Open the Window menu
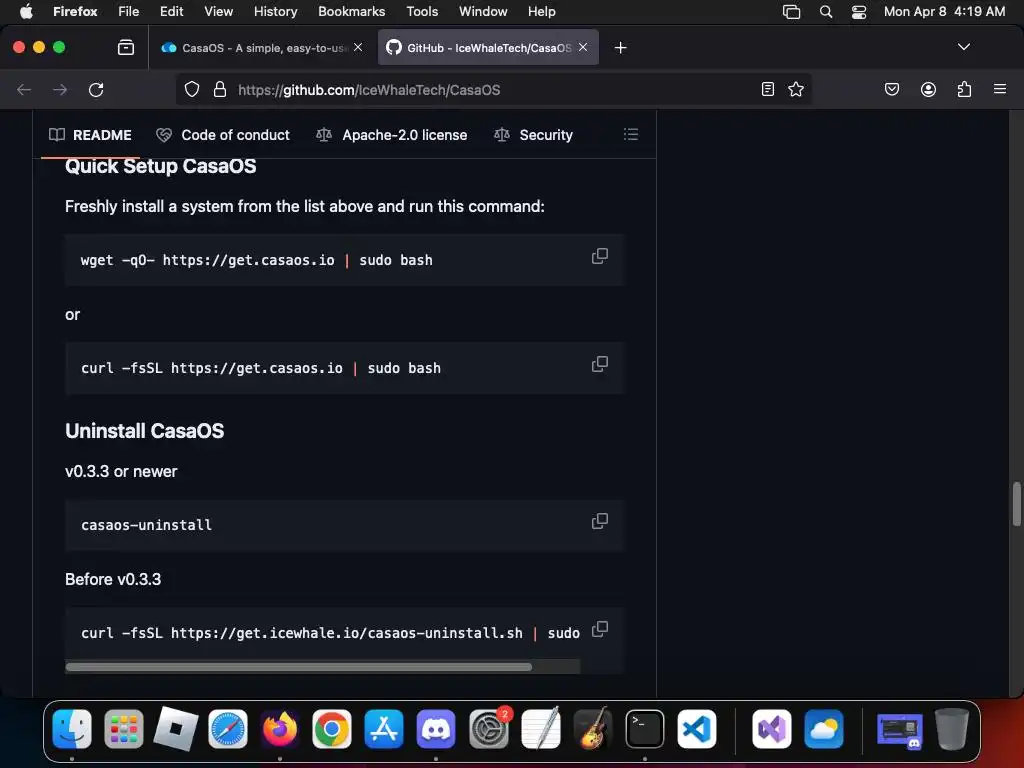This screenshot has width=1024, height=768. (483, 12)
